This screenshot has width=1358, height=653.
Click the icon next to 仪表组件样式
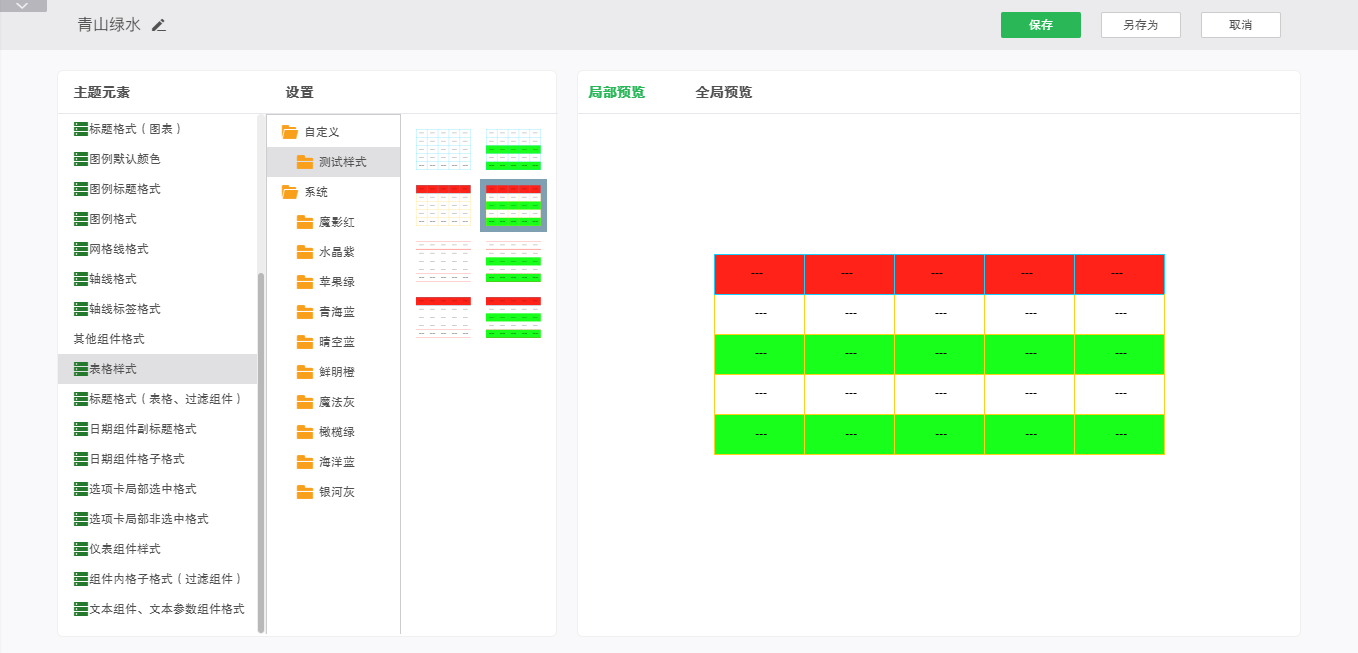point(81,549)
